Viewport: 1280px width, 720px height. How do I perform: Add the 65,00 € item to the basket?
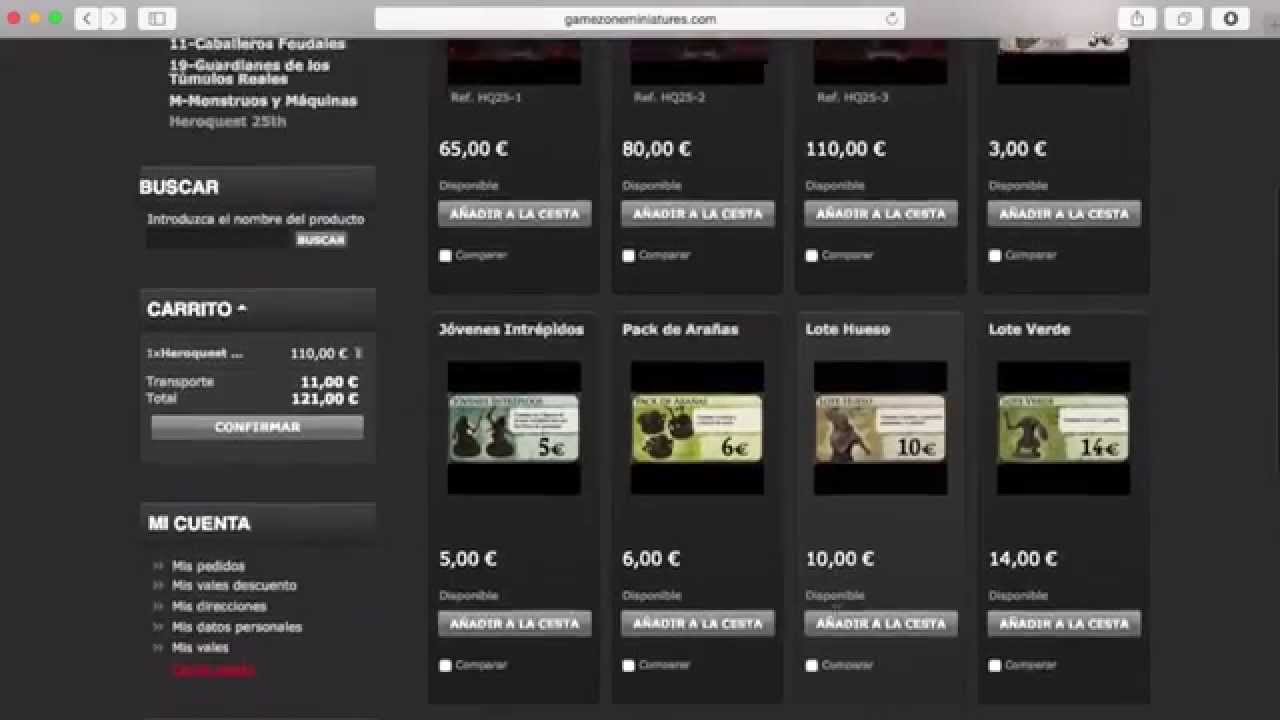(x=514, y=214)
